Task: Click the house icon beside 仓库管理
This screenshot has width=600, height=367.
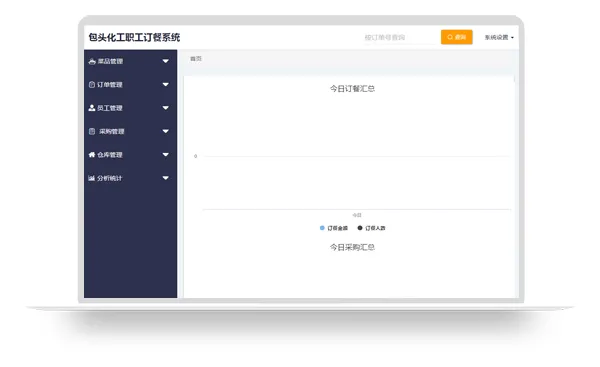Action: tap(92, 155)
